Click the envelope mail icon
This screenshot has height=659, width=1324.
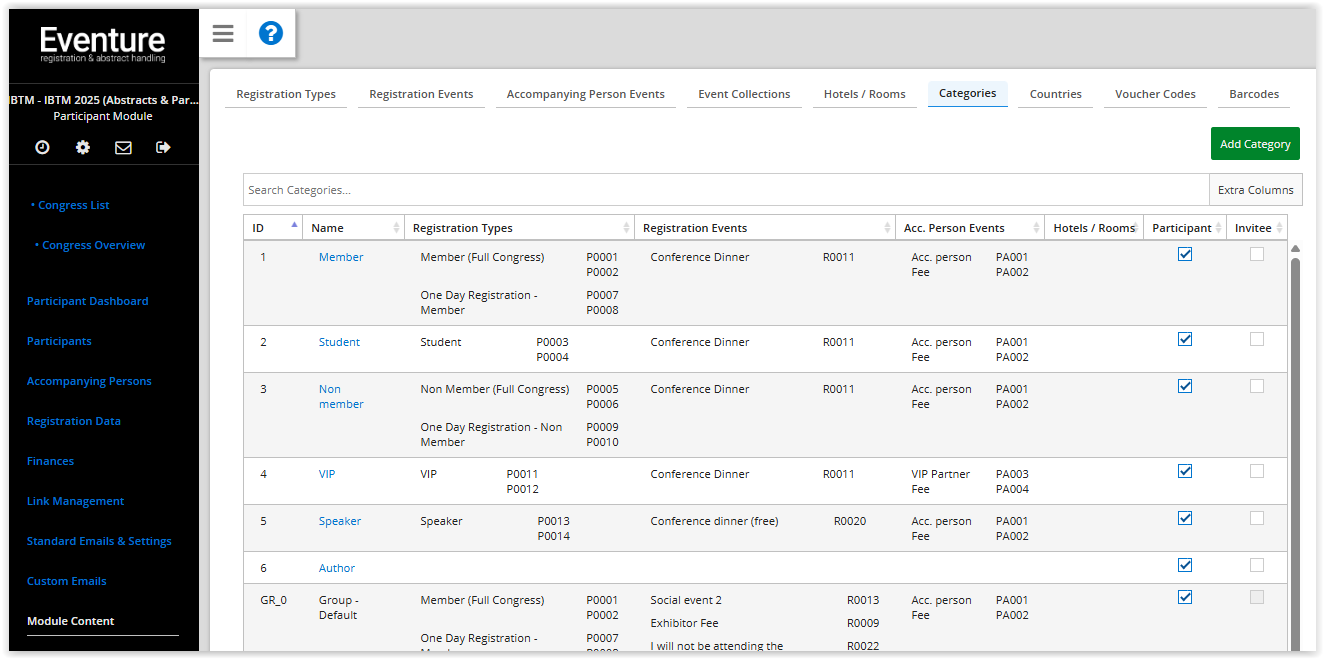pyautogui.click(x=123, y=147)
